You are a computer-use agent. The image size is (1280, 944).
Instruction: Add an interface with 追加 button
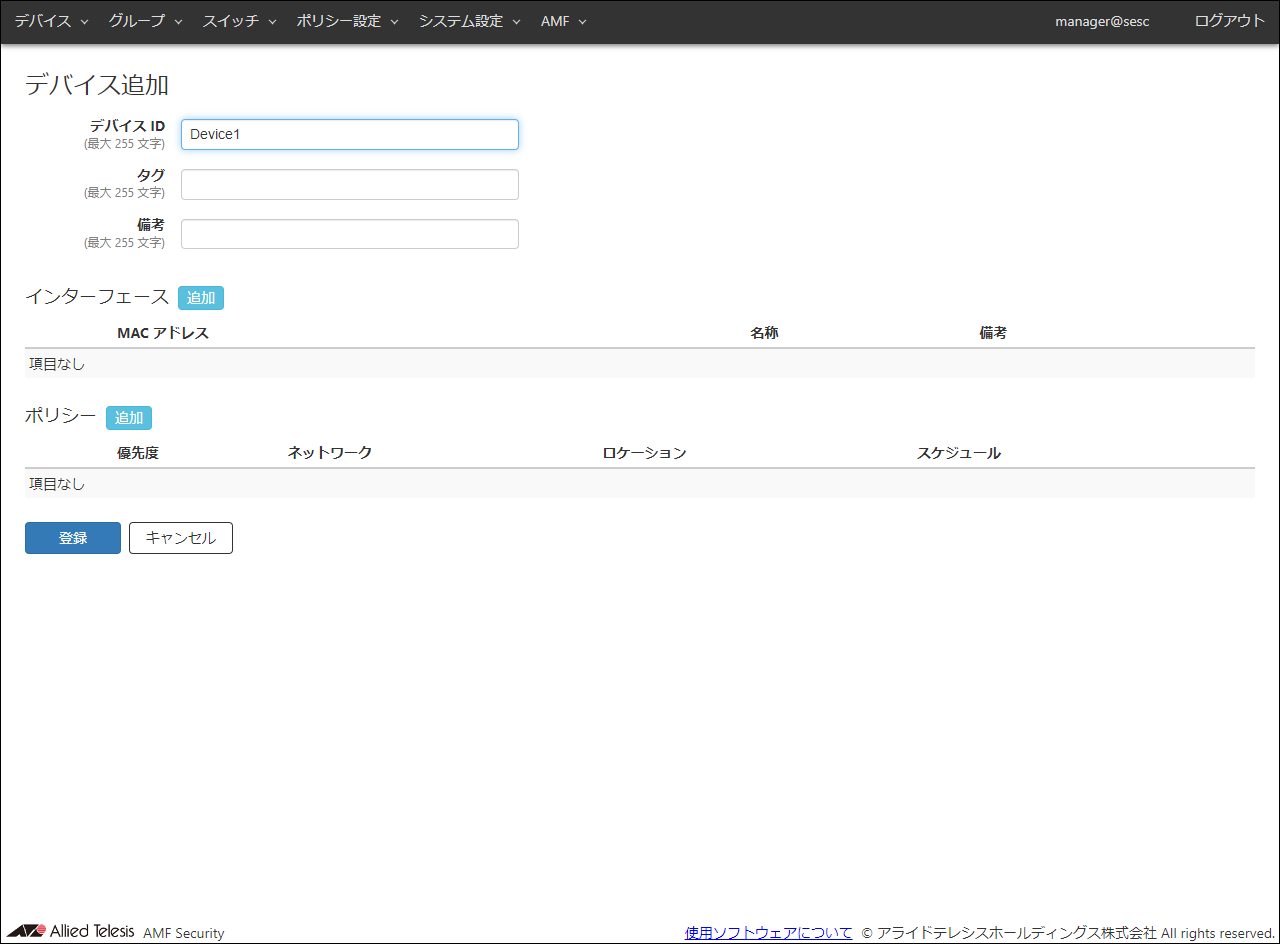(x=201, y=298)
